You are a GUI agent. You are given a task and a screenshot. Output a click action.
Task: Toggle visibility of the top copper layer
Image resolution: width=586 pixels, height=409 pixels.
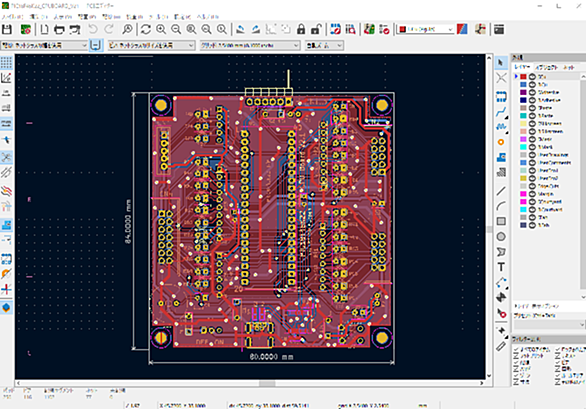pos(532,77)
